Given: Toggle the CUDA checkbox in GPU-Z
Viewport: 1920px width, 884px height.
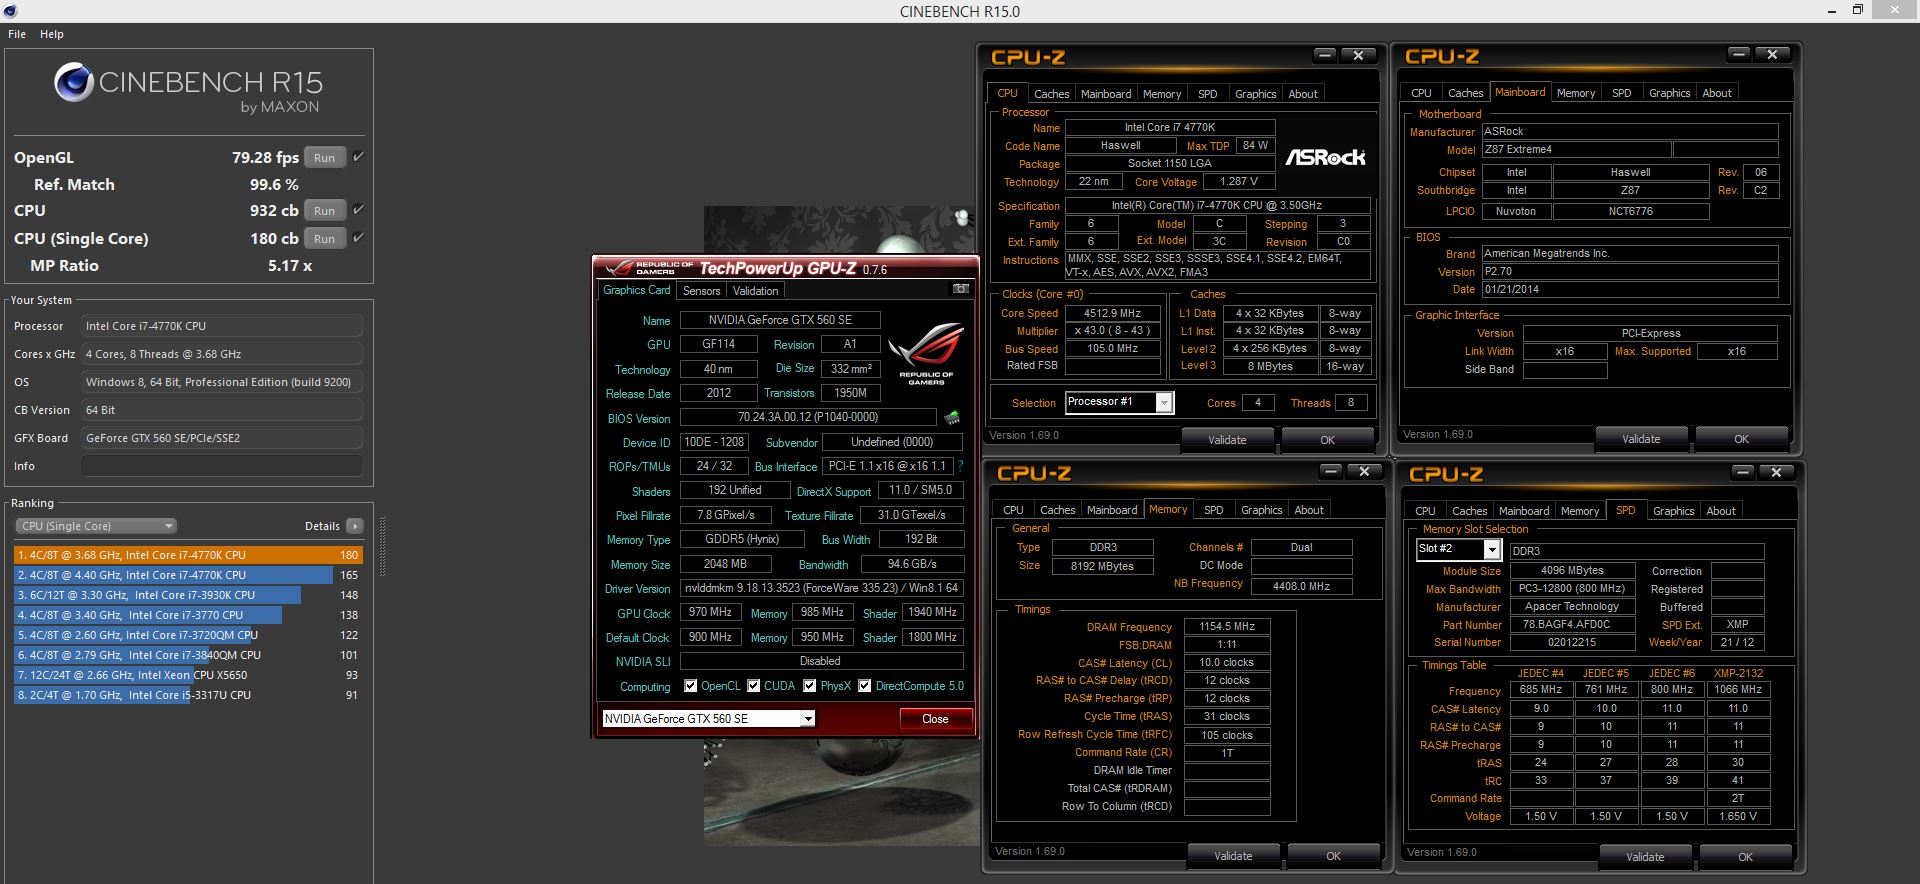Looking at the screenshot, I should 754,686.
